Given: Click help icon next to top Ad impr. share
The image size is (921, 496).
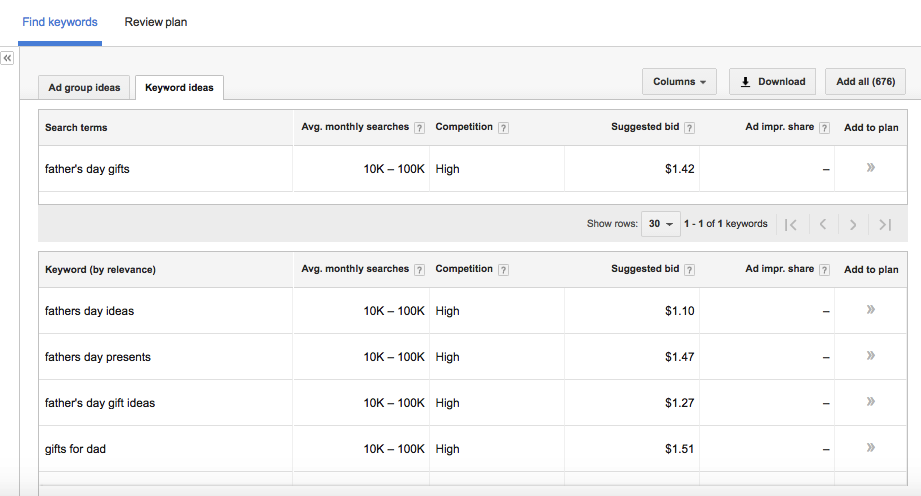Looking at the screenshot, I should coord(824,128).
